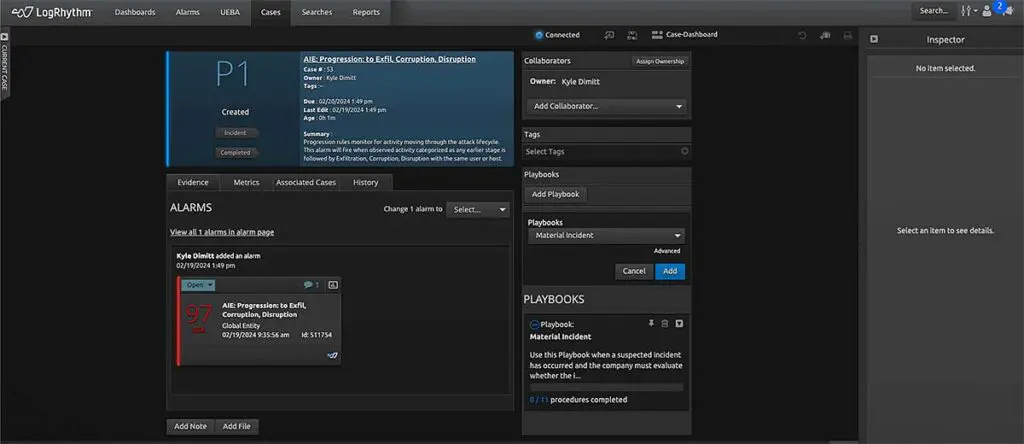Click the export icon next to print
The image size is (1024, 444).
point(825,35)
